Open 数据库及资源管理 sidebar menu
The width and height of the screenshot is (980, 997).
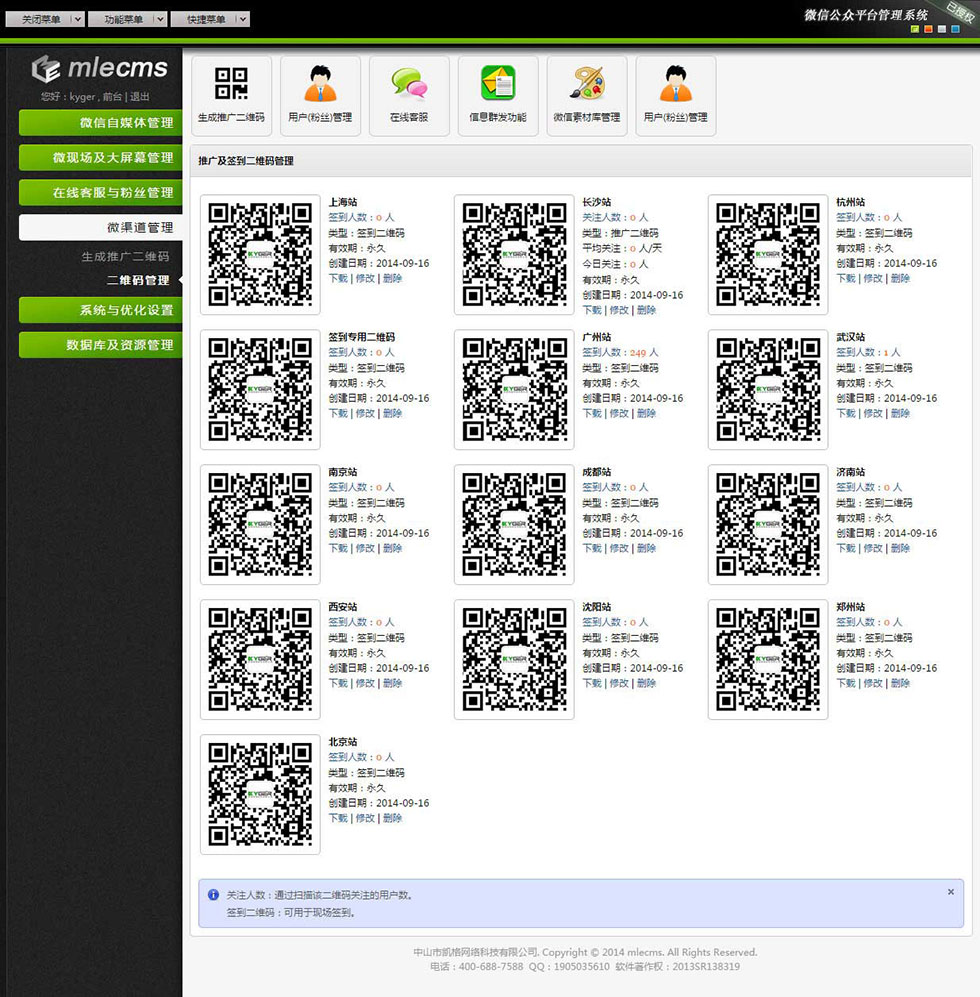pyautogui.click(x=100, y=345)
